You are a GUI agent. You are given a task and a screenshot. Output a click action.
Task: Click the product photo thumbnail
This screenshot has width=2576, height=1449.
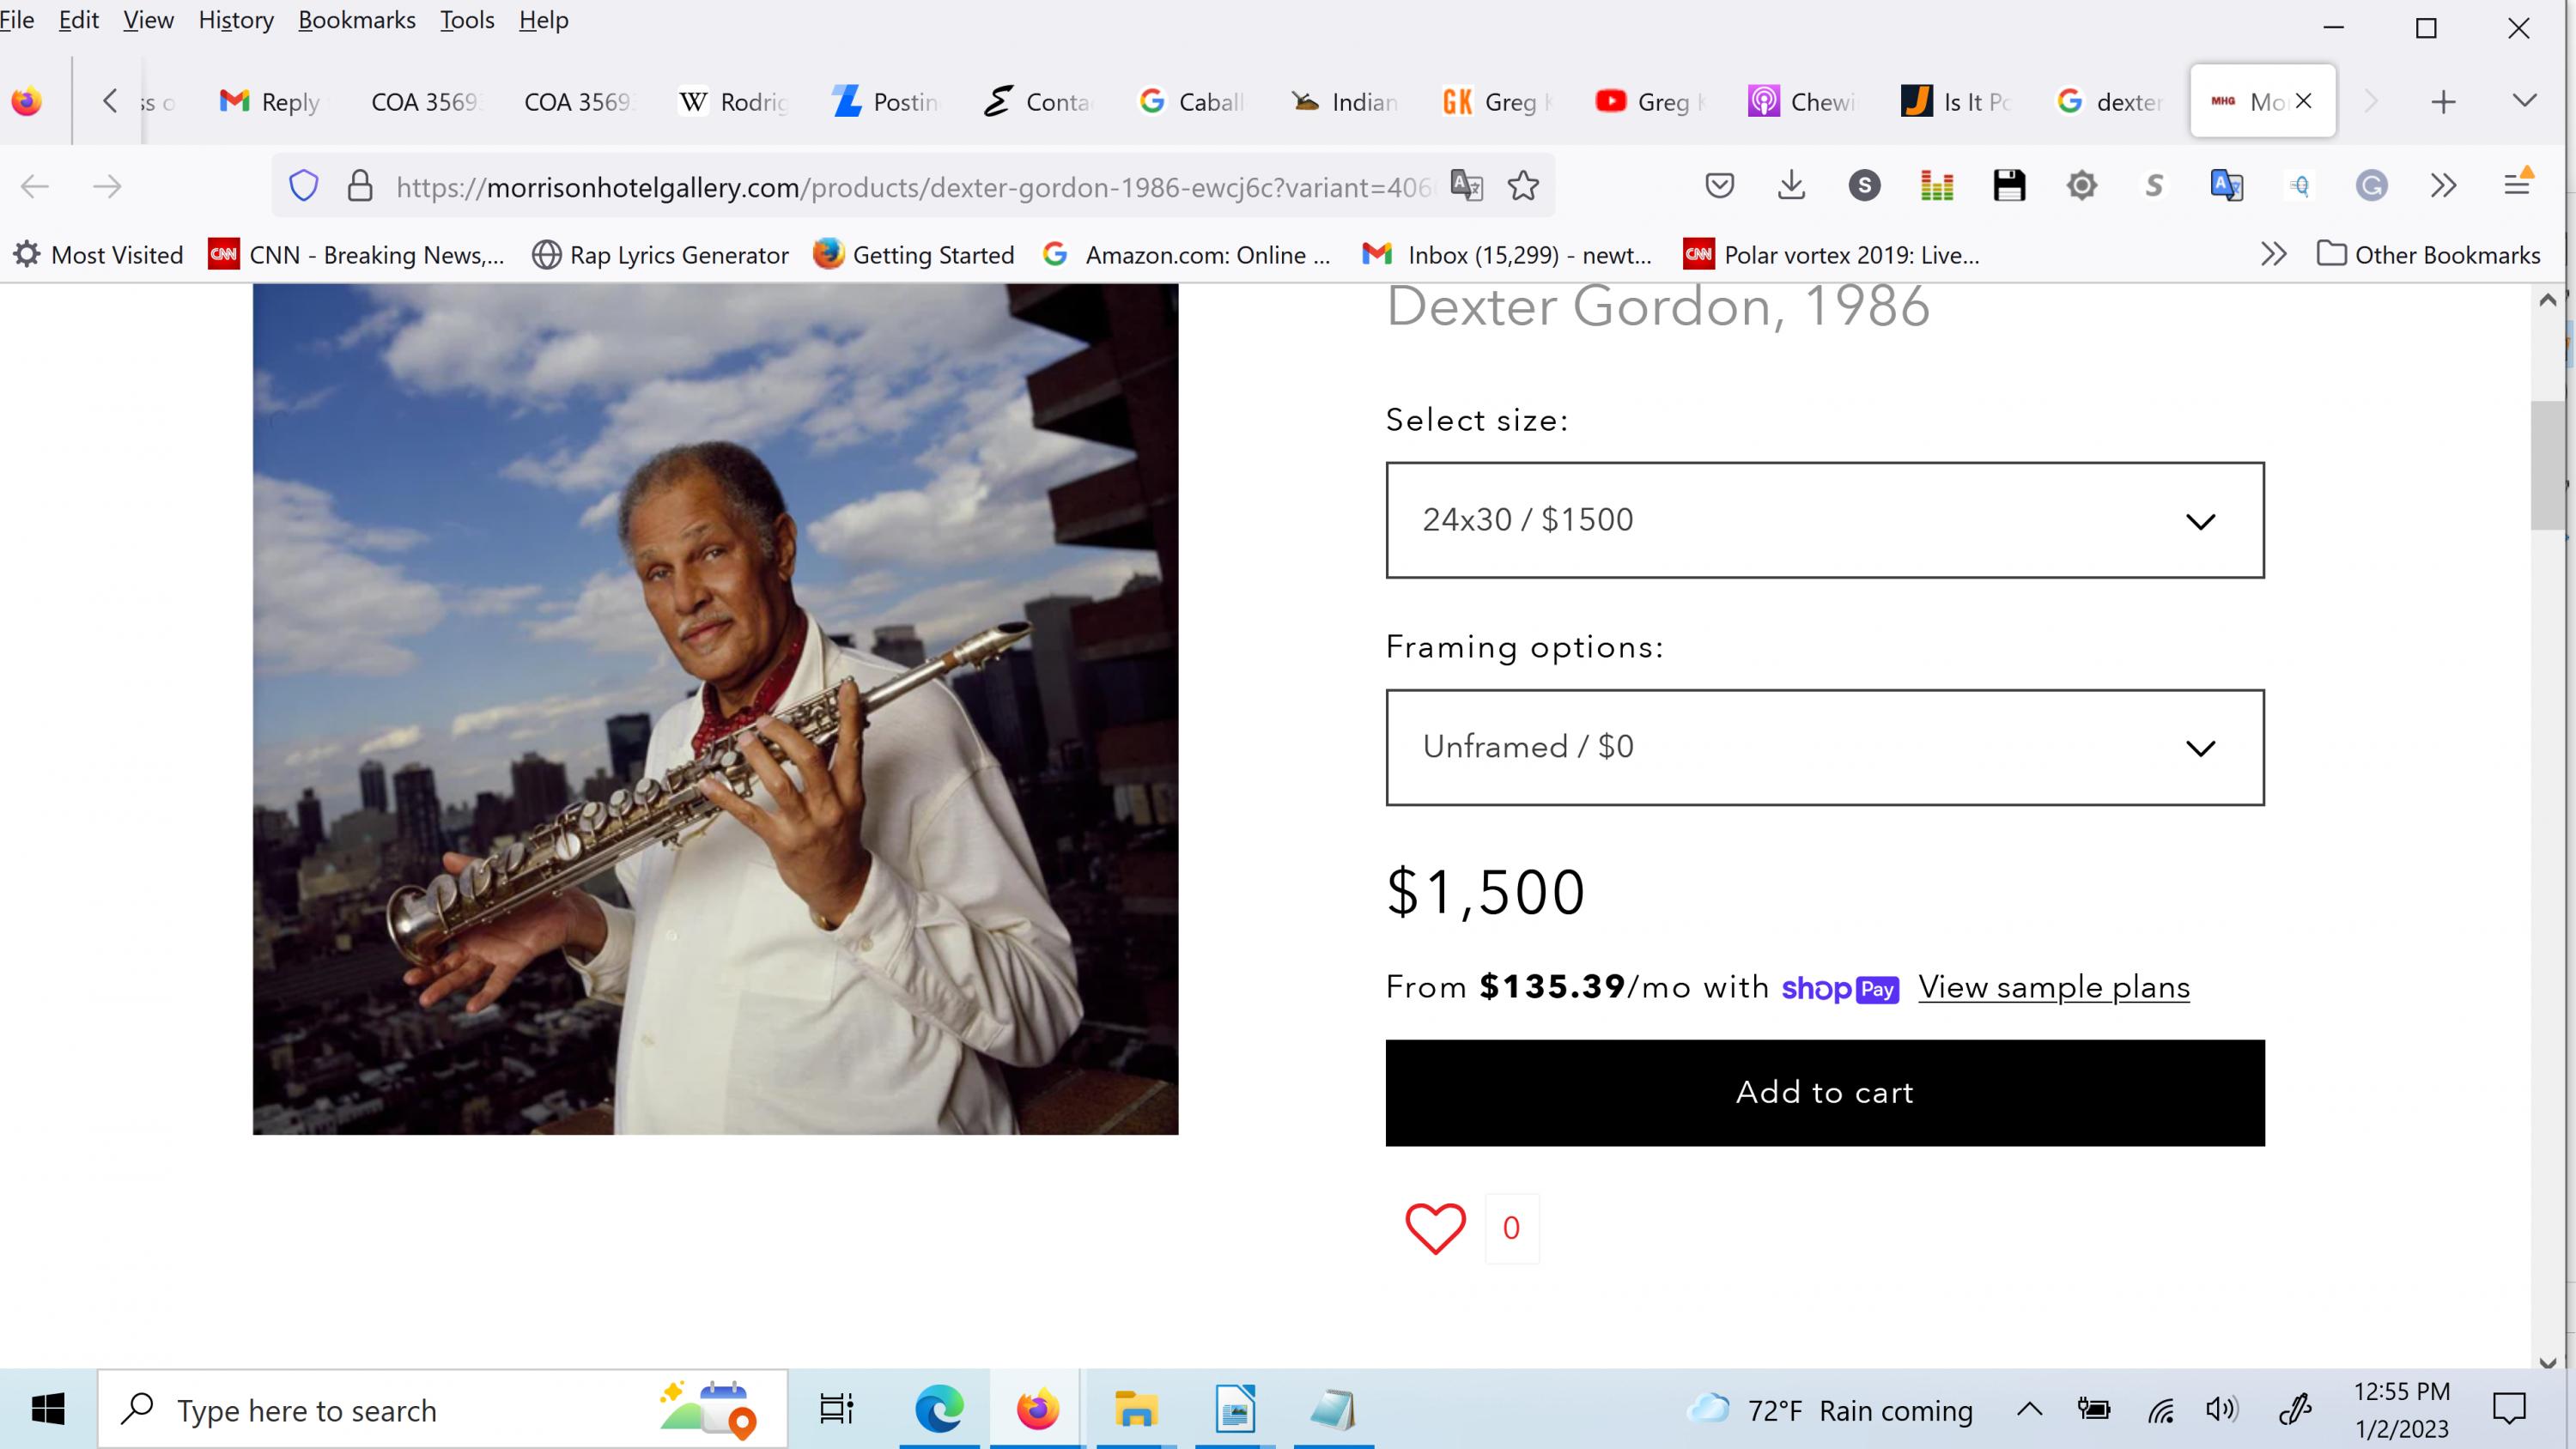coord(716,709)
